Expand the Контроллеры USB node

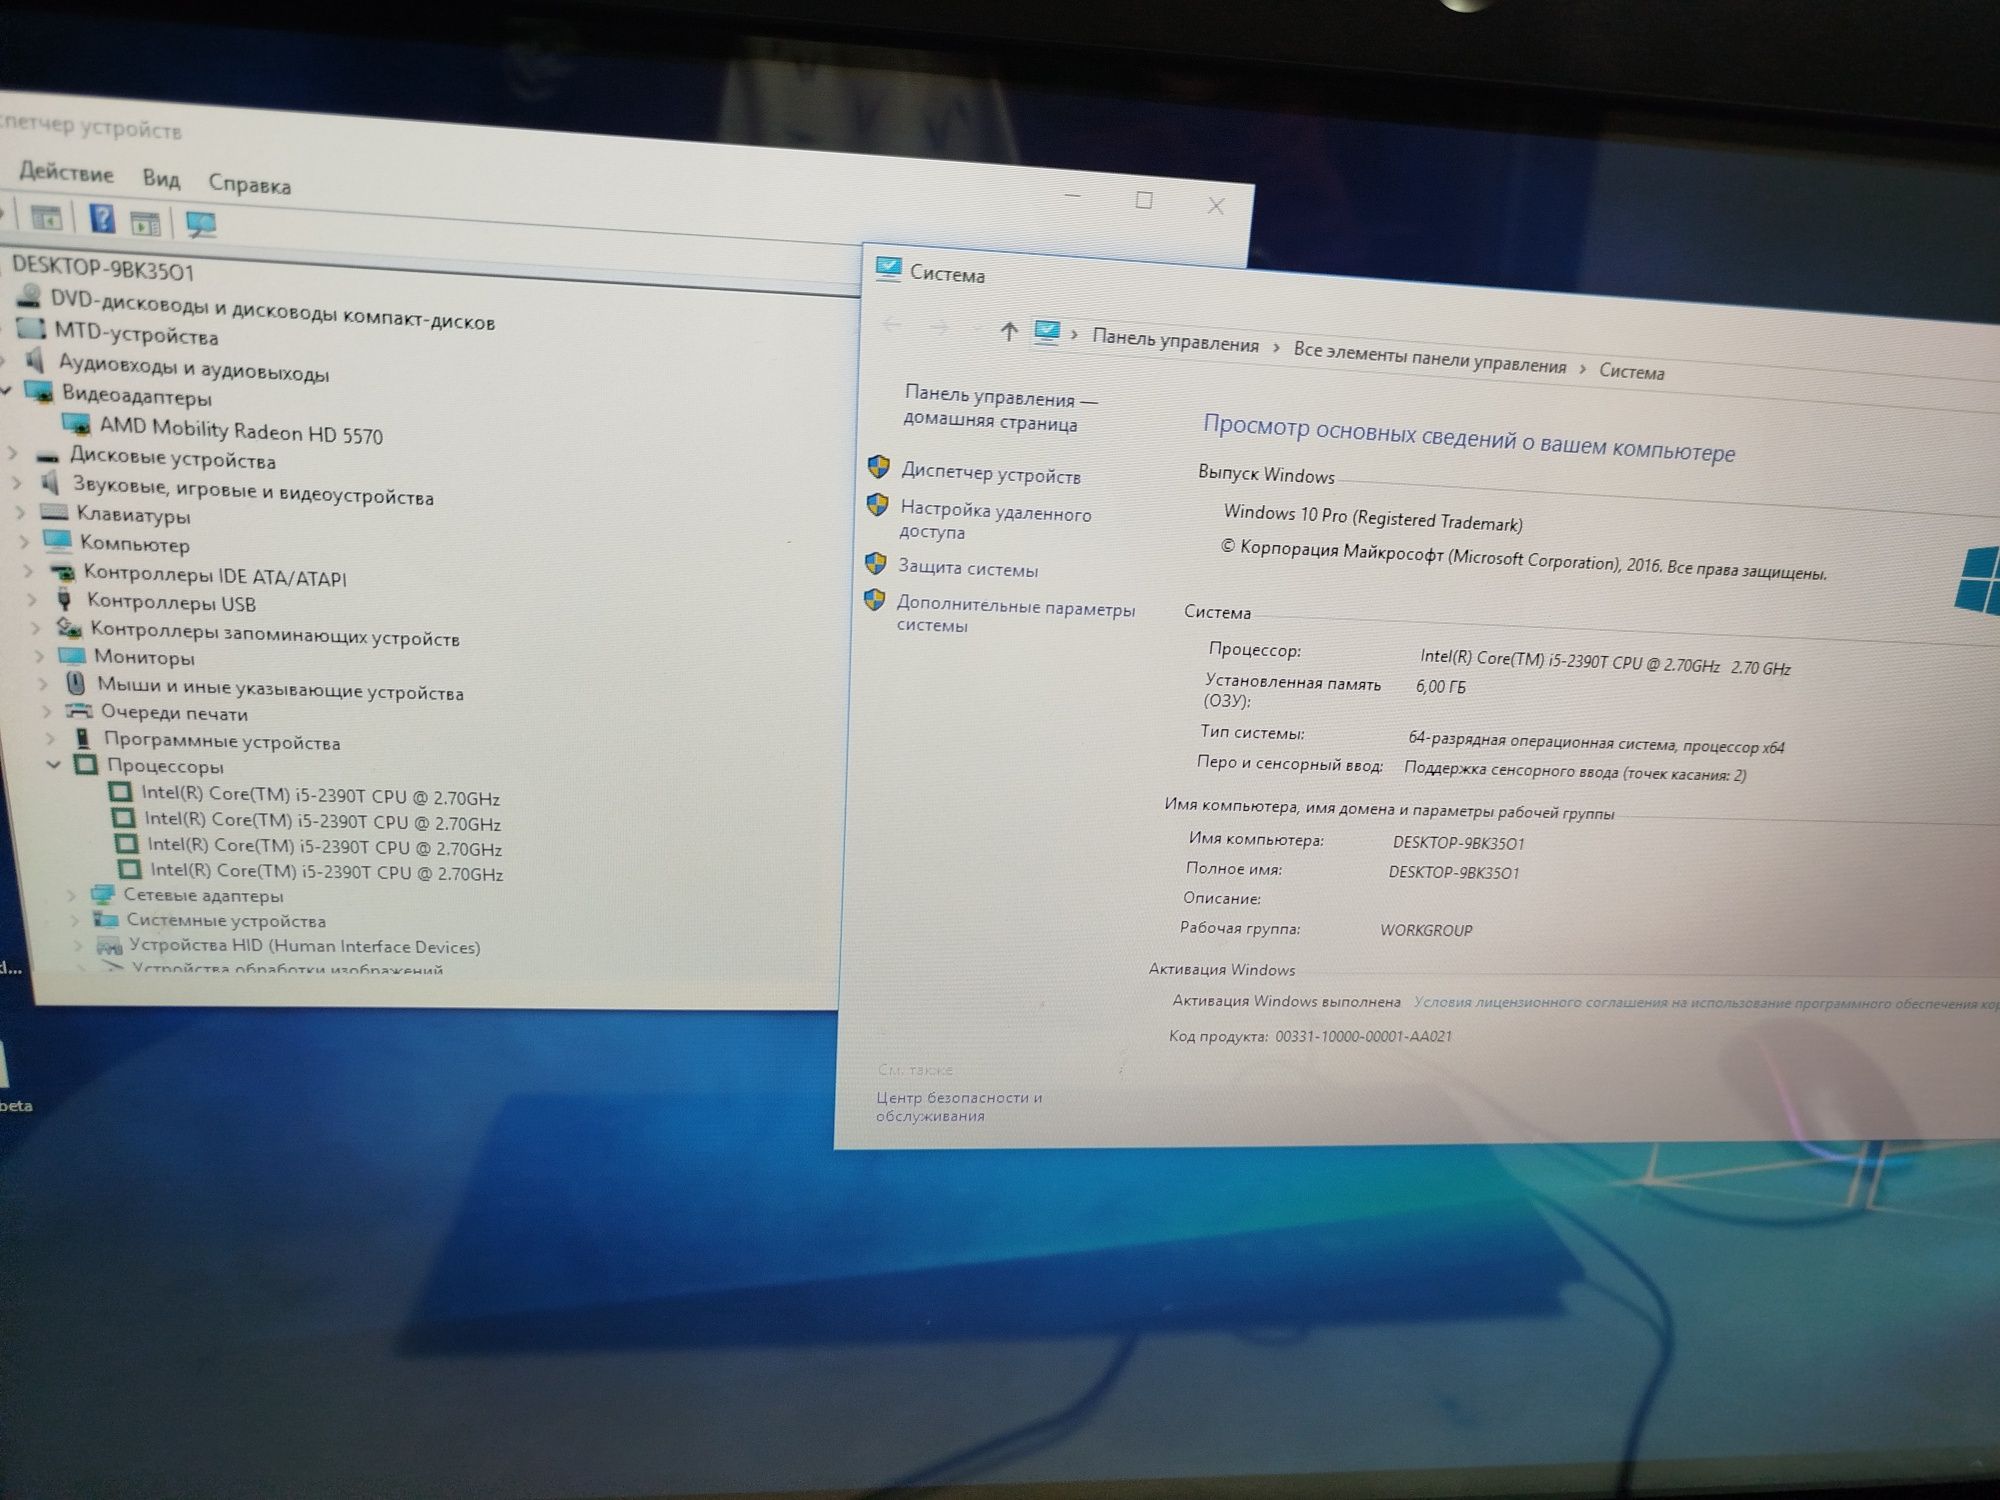coord(33,599)
